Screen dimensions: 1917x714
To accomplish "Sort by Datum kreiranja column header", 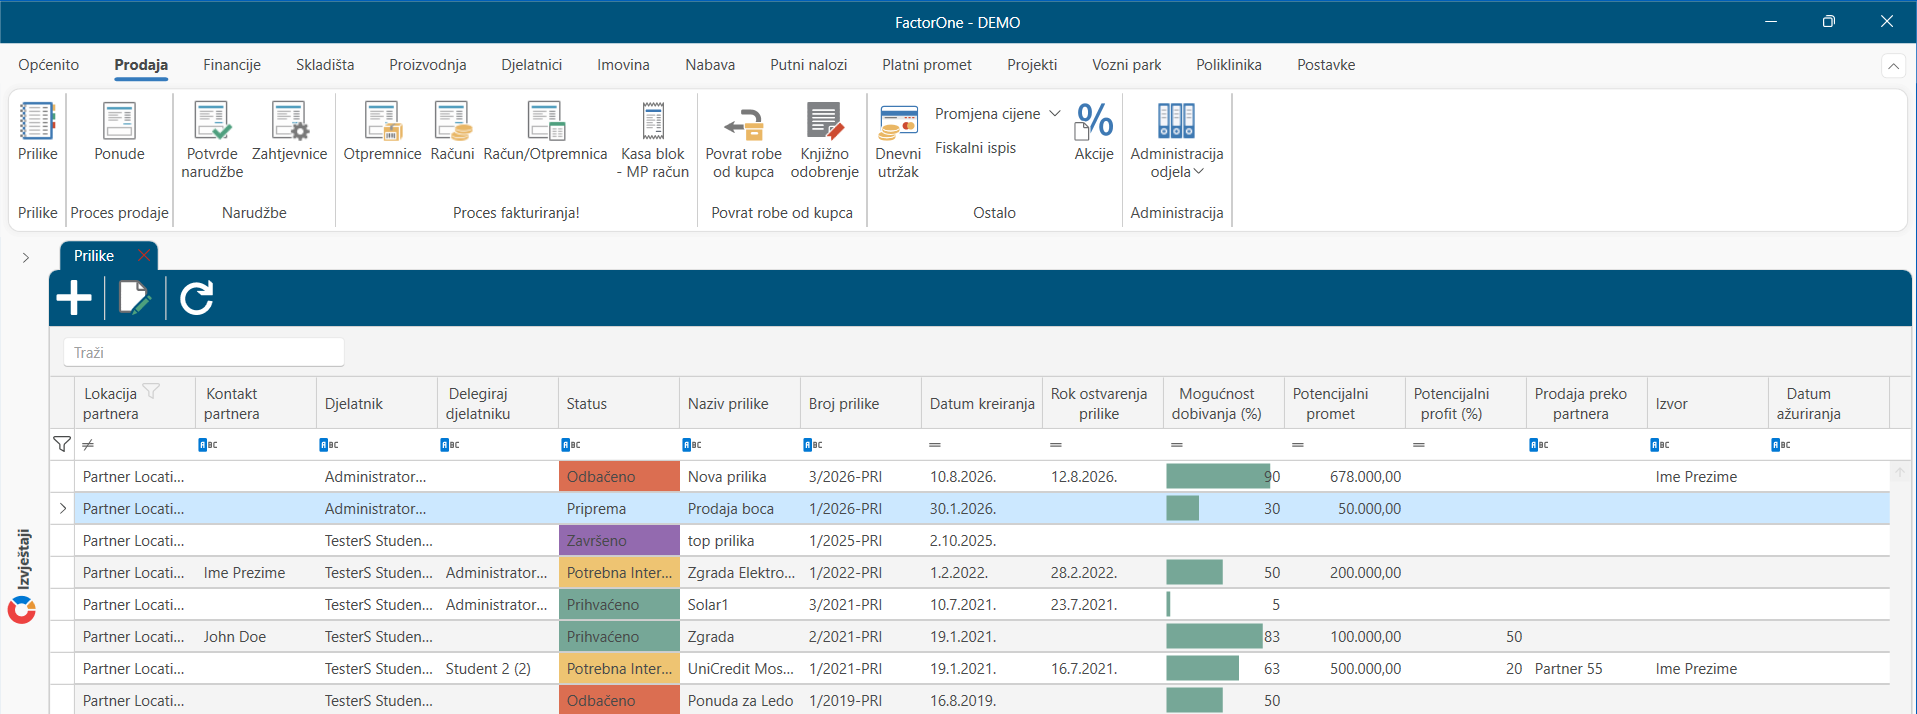I will tap(982, 404).
